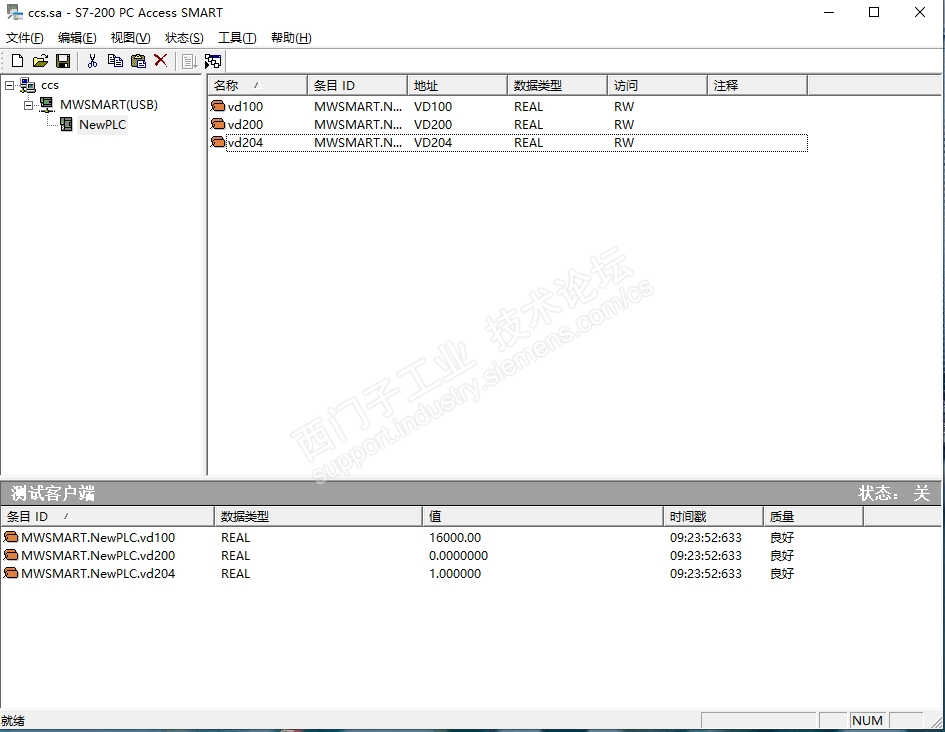
Task: Sort items by 条目 ID column in upper list
Action: click(x=357, y=86)
